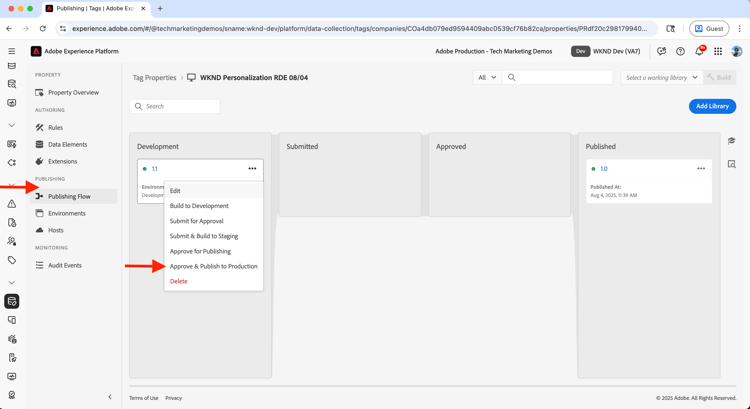Click the monitor icon beside WKND Personalization title
750x409 pixels.
point(191,77)
